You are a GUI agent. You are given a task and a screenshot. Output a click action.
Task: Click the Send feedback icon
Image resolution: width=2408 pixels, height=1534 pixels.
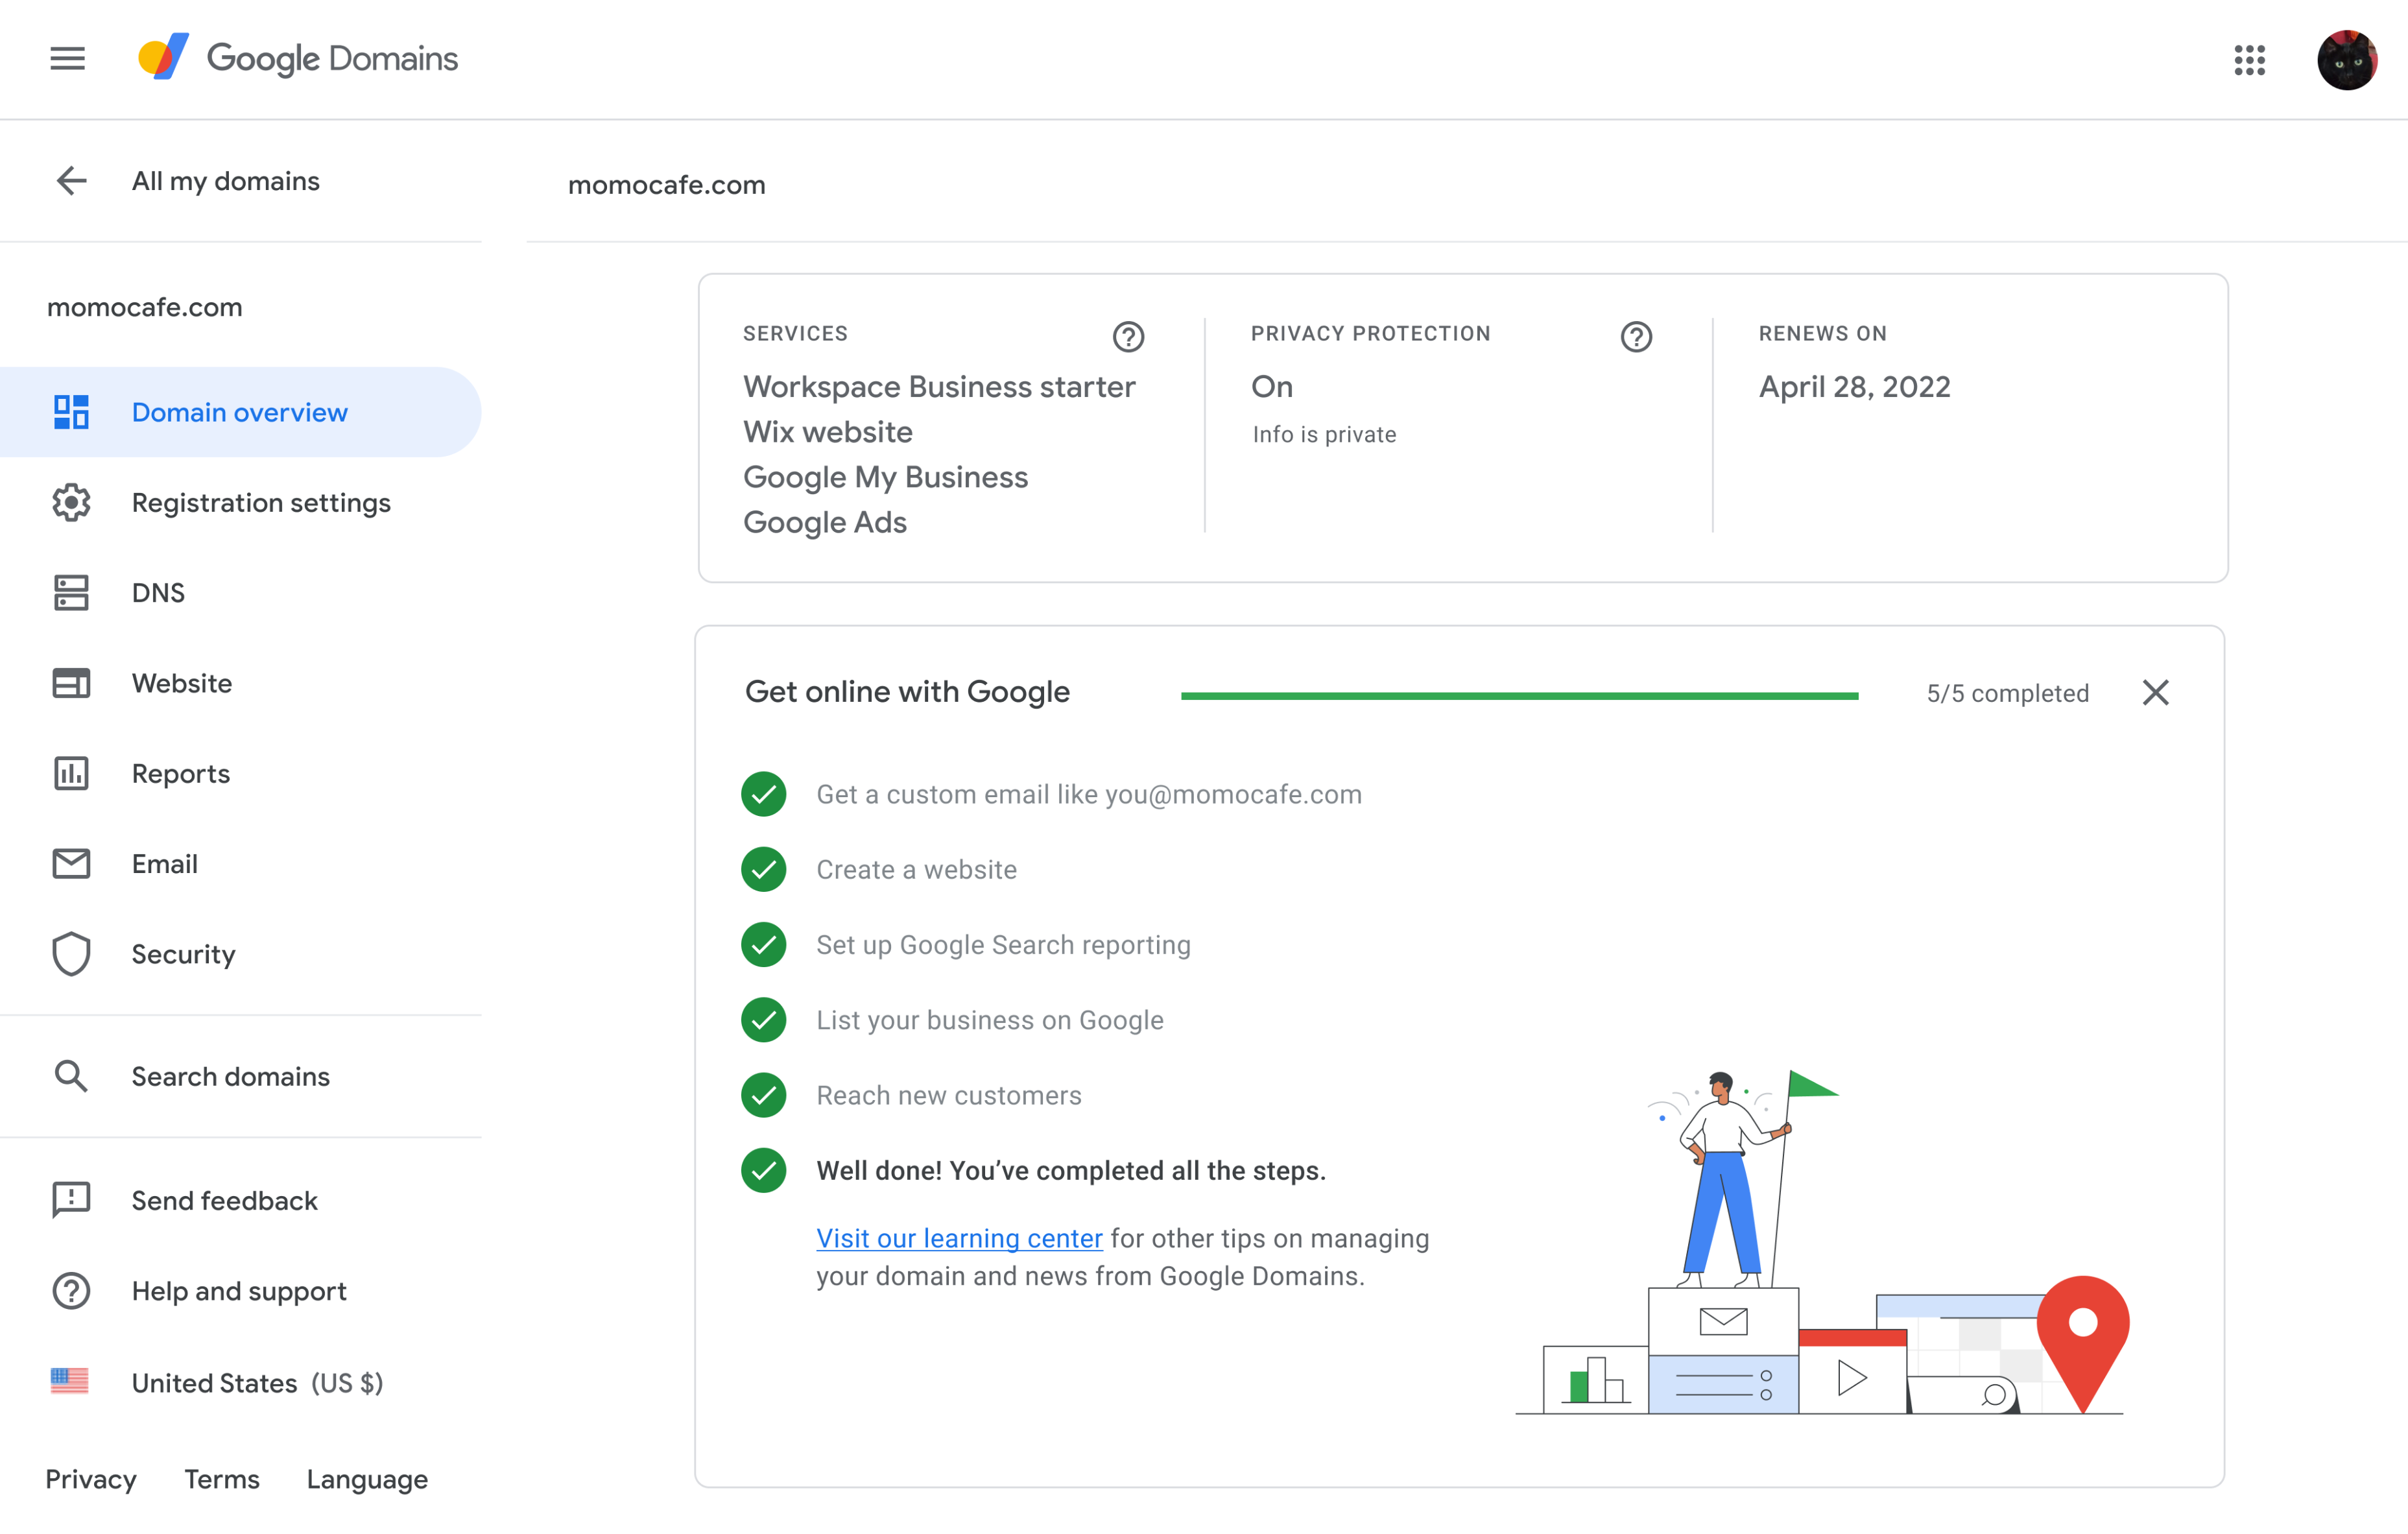(x=71, y=1200)
